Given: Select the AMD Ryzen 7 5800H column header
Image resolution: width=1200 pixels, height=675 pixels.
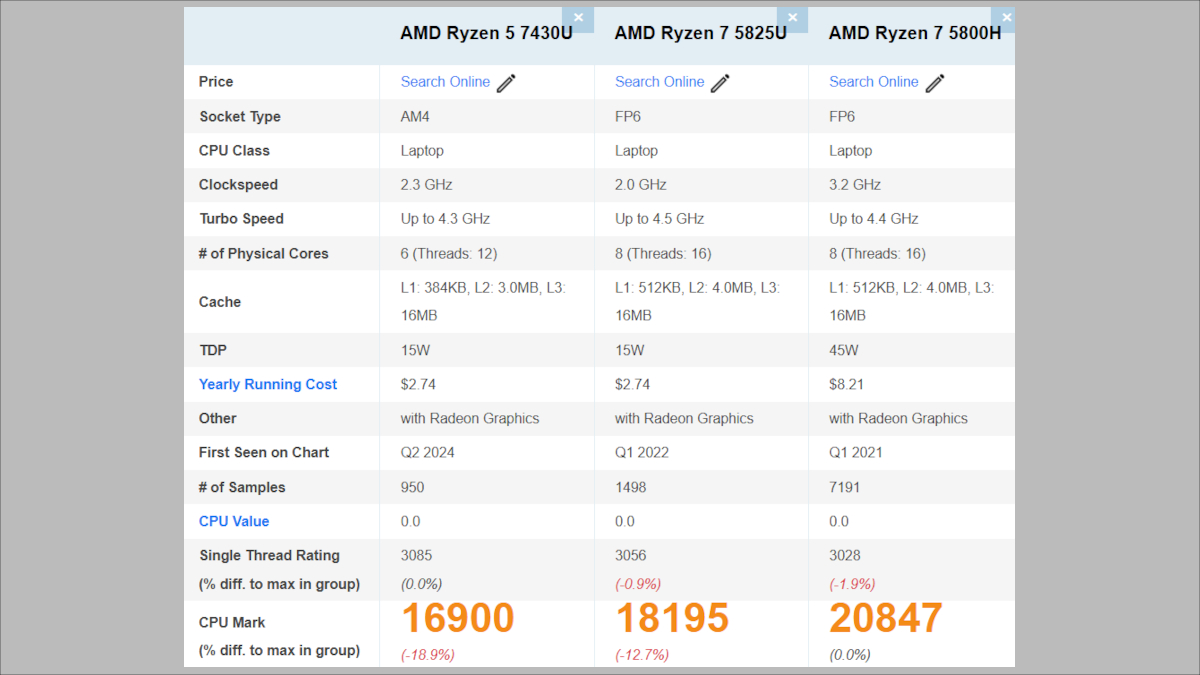Looking at the screenshot, I should pos(915,33).
